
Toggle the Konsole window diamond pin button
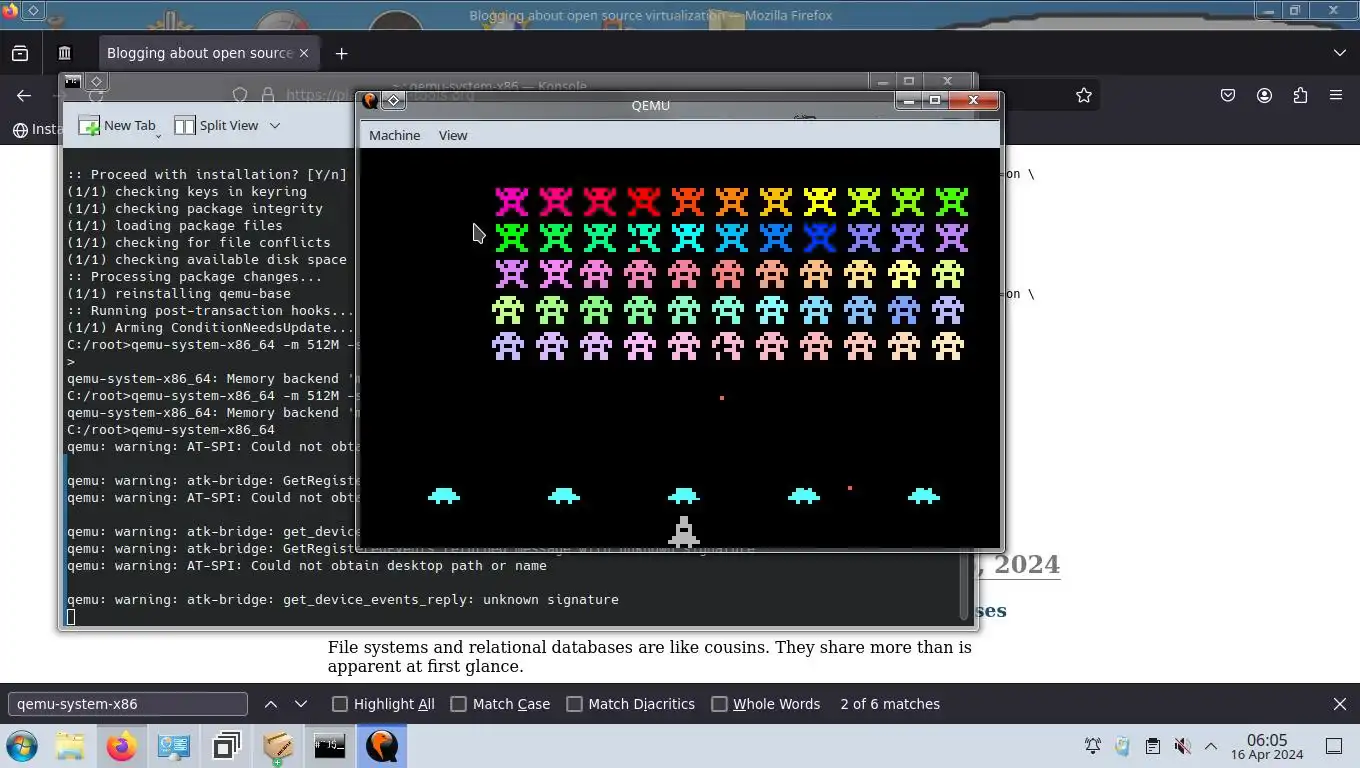(97, 81)
